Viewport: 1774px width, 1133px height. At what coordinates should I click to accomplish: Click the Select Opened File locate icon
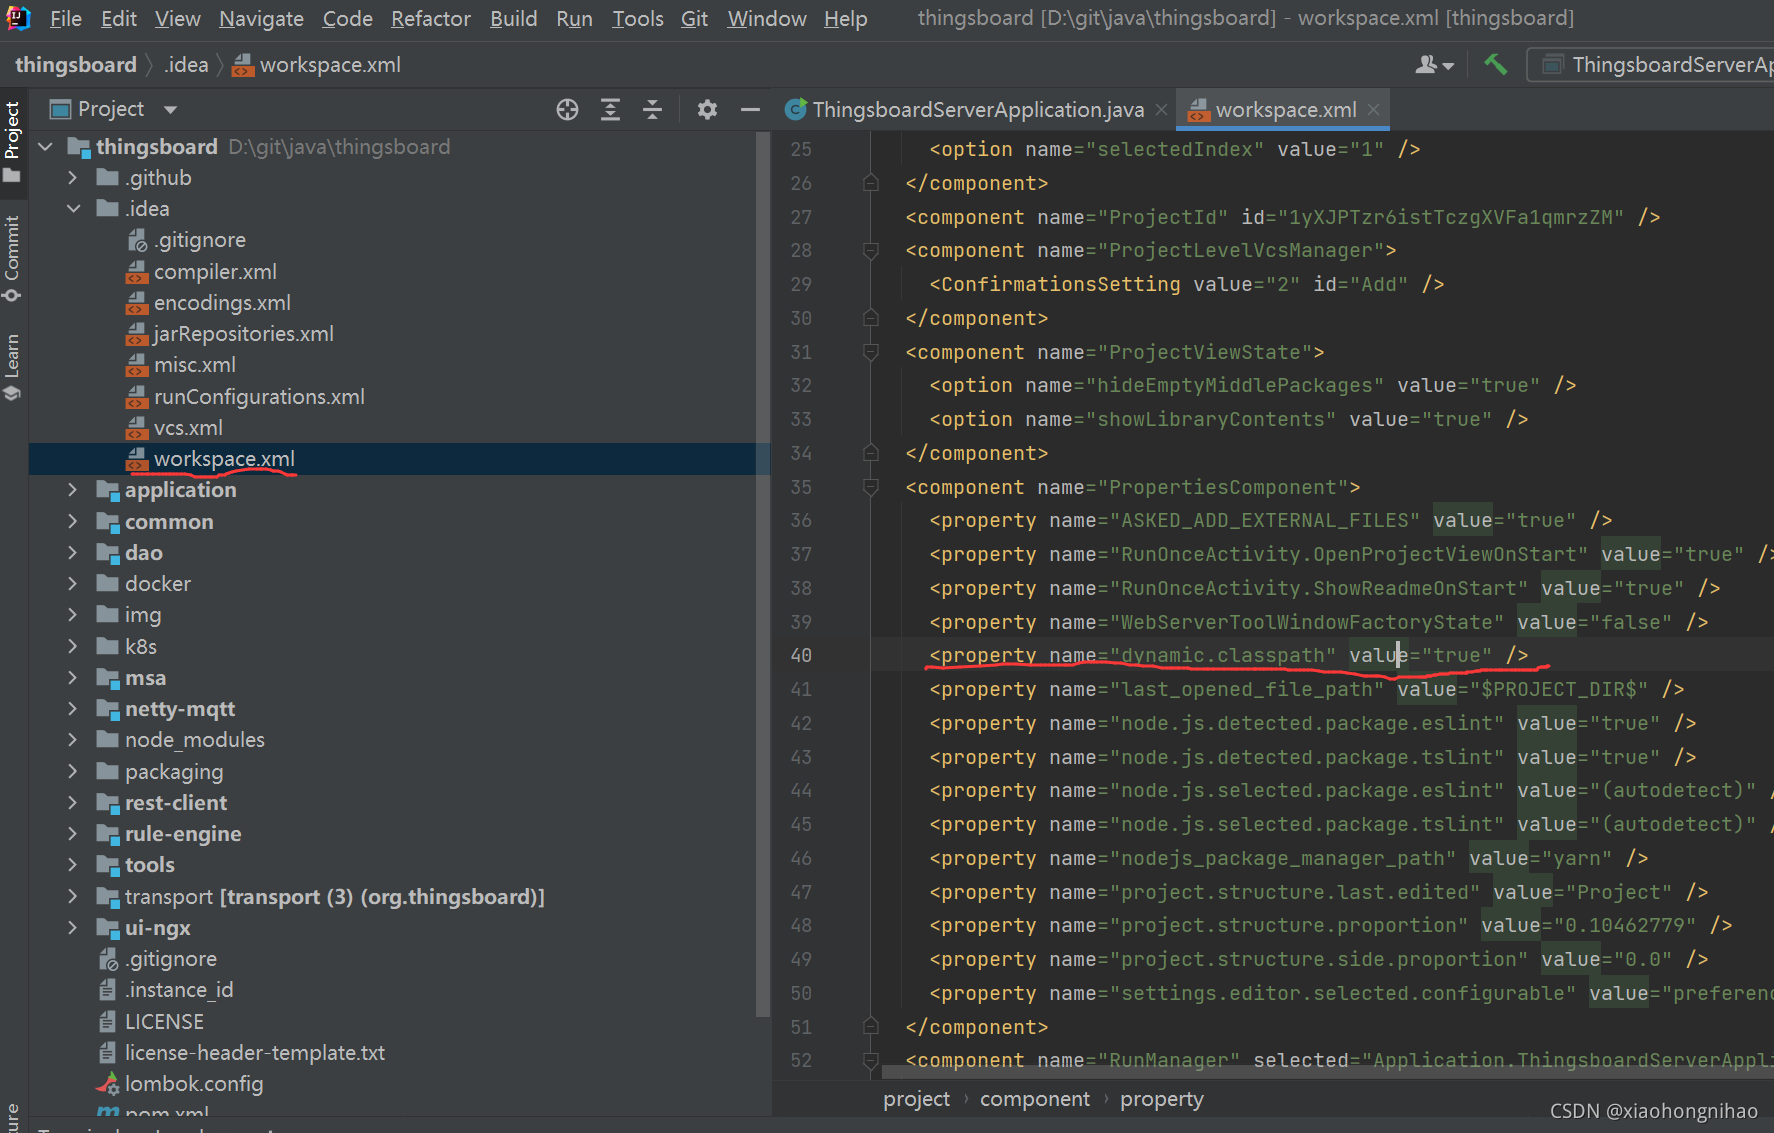pyautogui.click(x=567, y=110)
